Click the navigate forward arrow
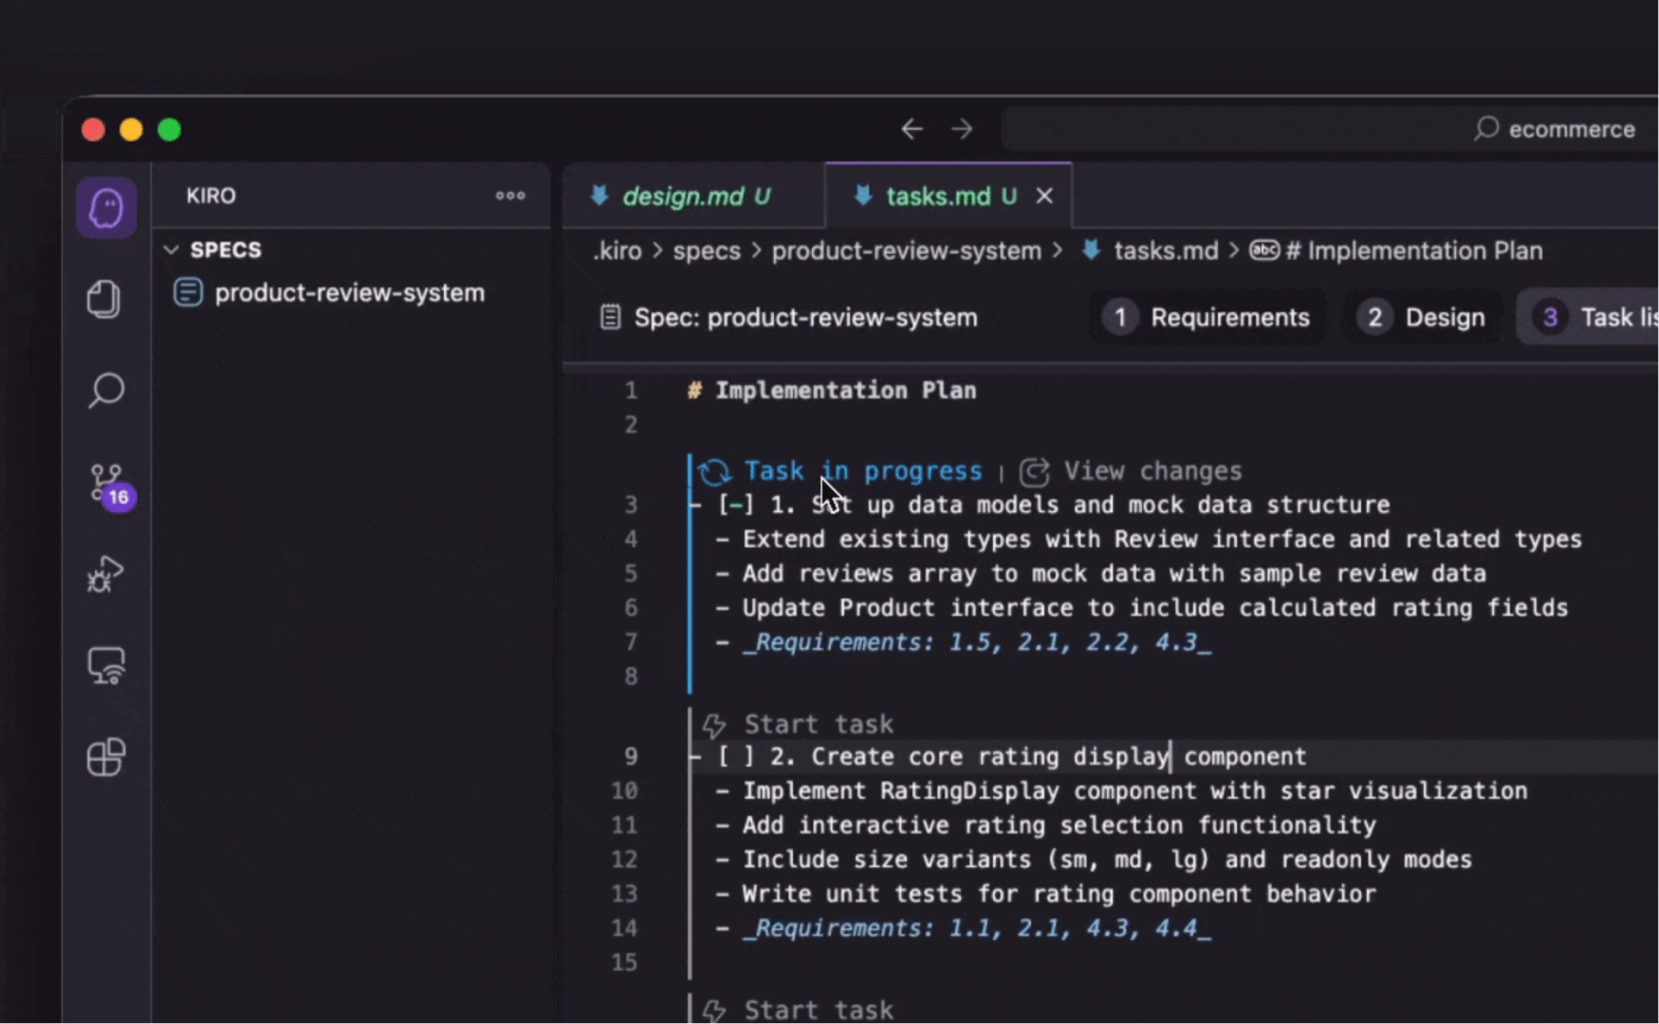Image resolution: width=1659 pixels, height=1024 pixels. (x=962, y=129)
